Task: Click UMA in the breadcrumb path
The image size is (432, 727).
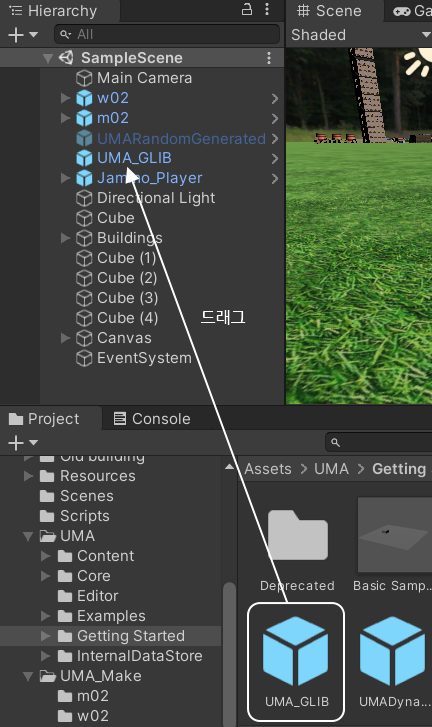Action: (331, 469)
